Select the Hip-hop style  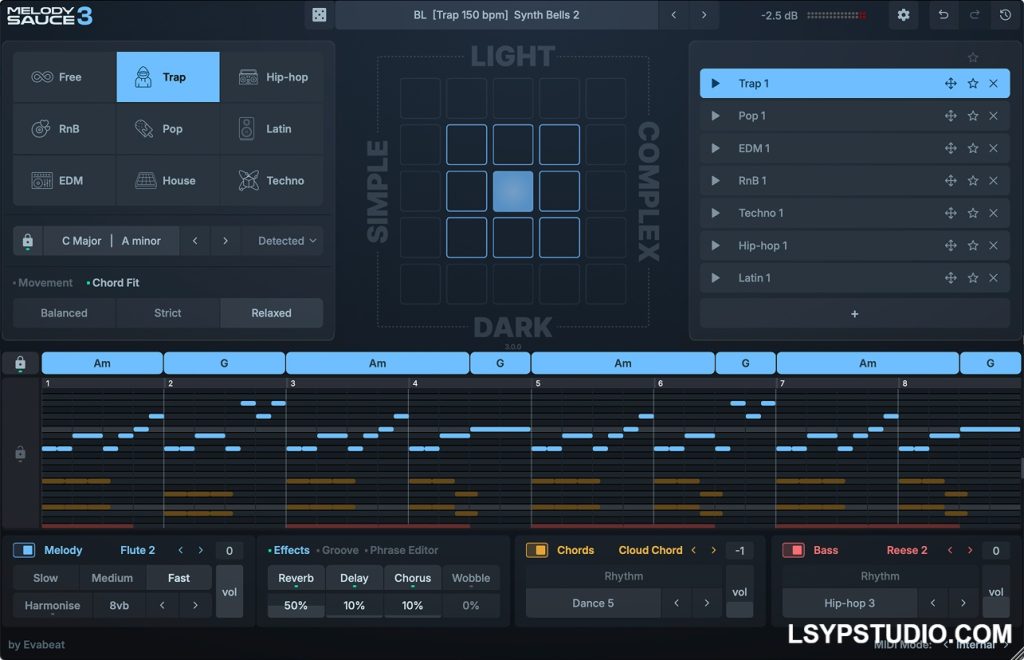click(x=272, y=77)
